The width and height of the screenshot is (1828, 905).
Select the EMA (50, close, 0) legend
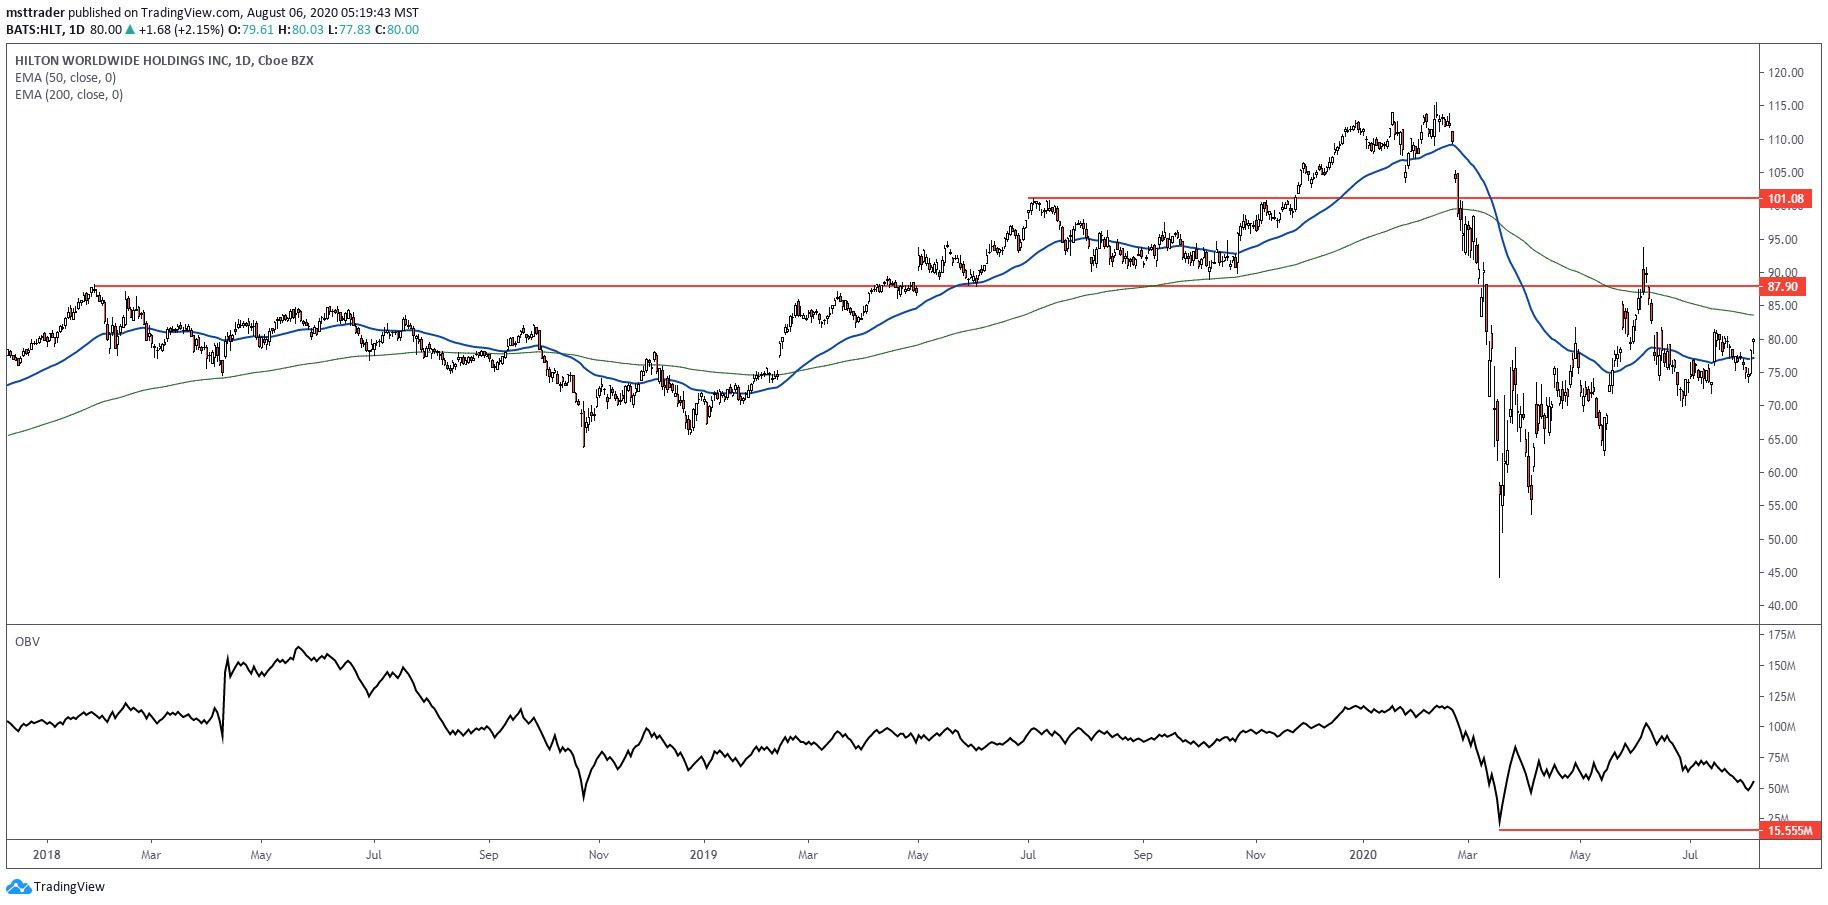pos(65,78)
